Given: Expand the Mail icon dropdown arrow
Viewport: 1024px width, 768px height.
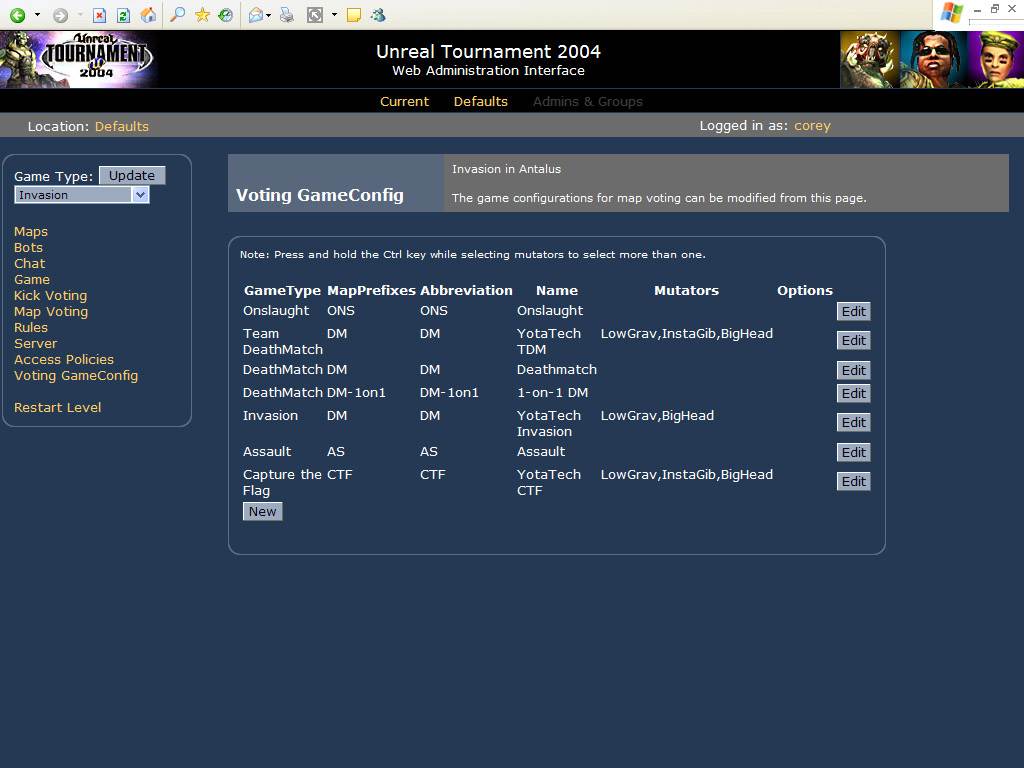Looking at the screenshot, I should [x=268, y=15].
